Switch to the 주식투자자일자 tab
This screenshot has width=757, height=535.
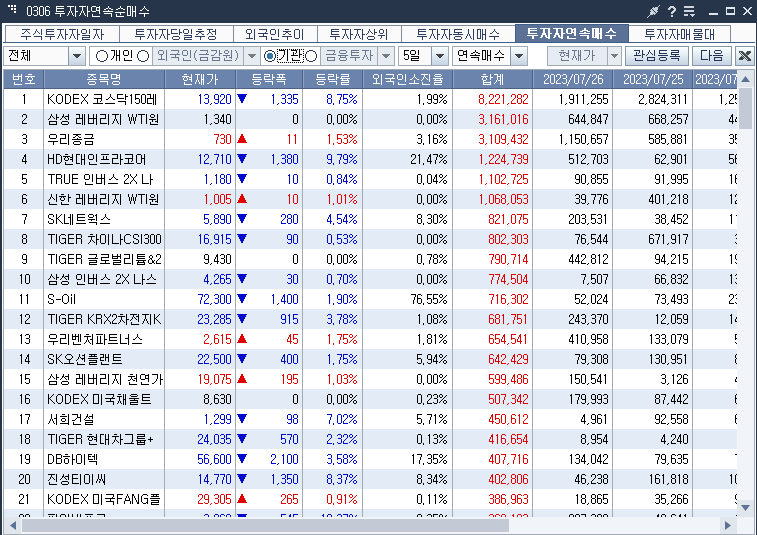click(62, 34)
